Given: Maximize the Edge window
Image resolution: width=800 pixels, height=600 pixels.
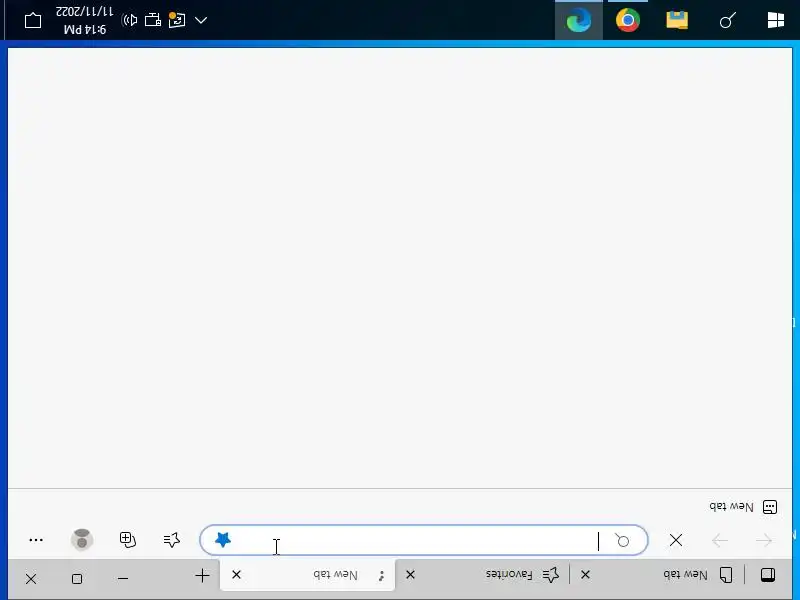Looking at the screenshot, I should click(x=77, y=579).
